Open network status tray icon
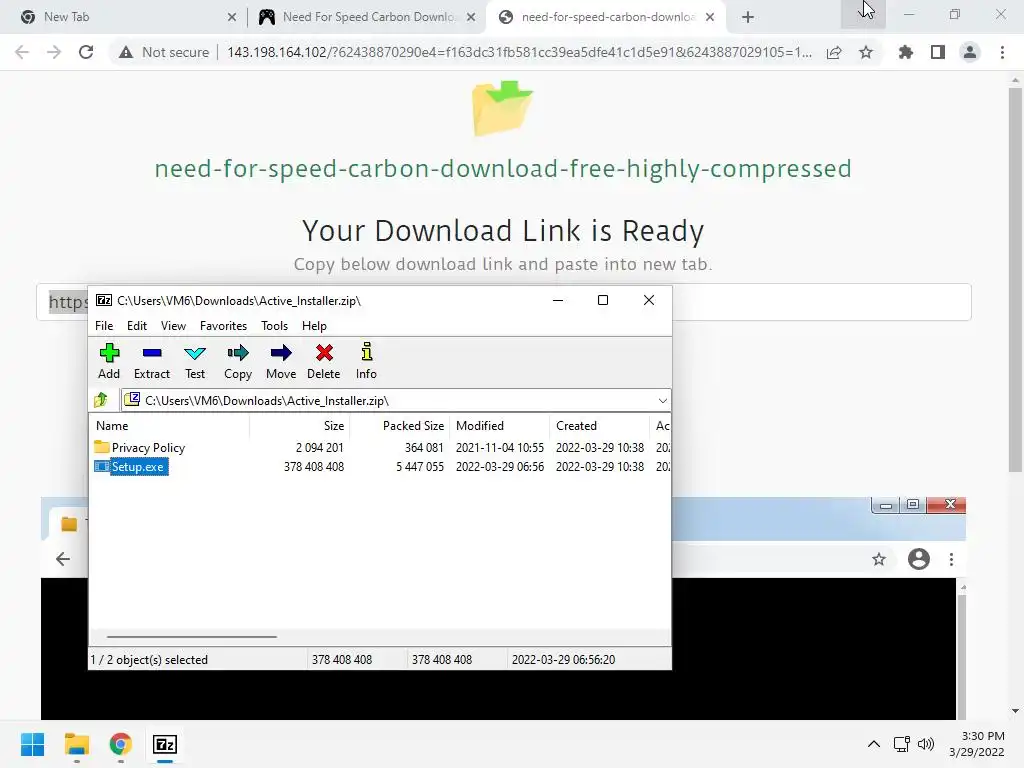Viewport: 1024px width, 768px height. (x=902, y=744)
